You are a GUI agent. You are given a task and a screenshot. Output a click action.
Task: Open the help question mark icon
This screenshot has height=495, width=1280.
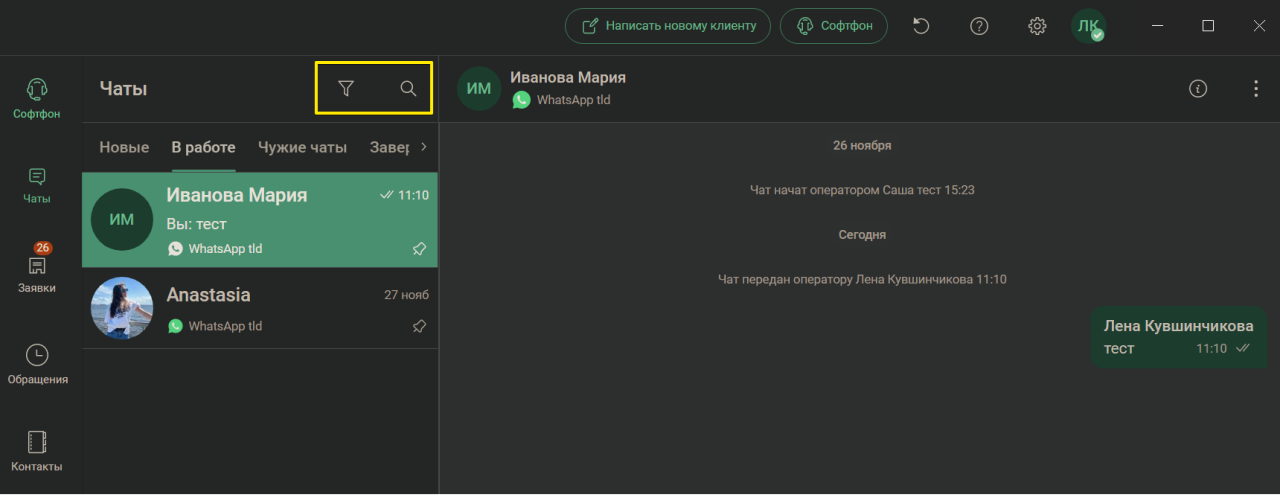tap(980, 26)
